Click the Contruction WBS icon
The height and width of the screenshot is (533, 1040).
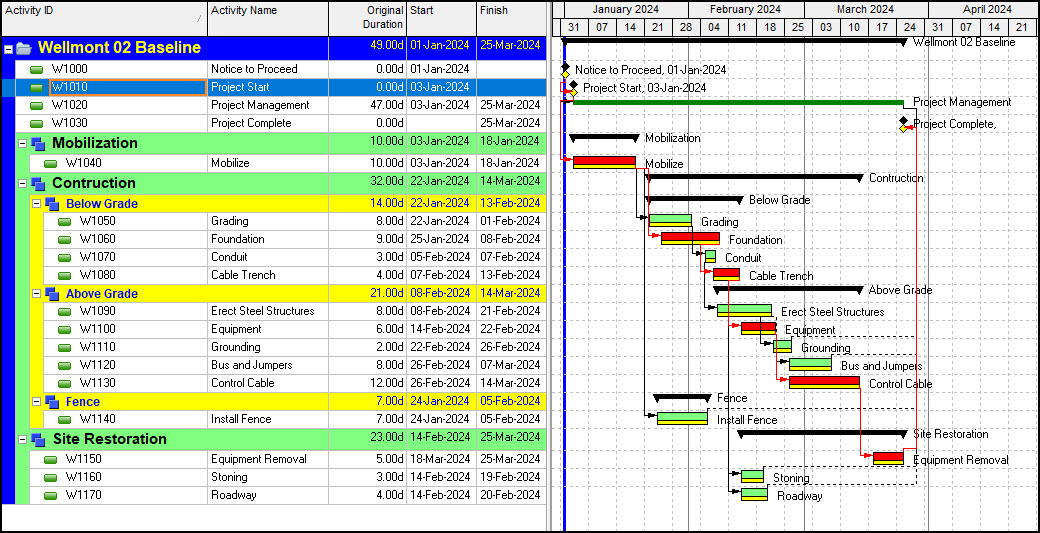(x=38, y=184)
